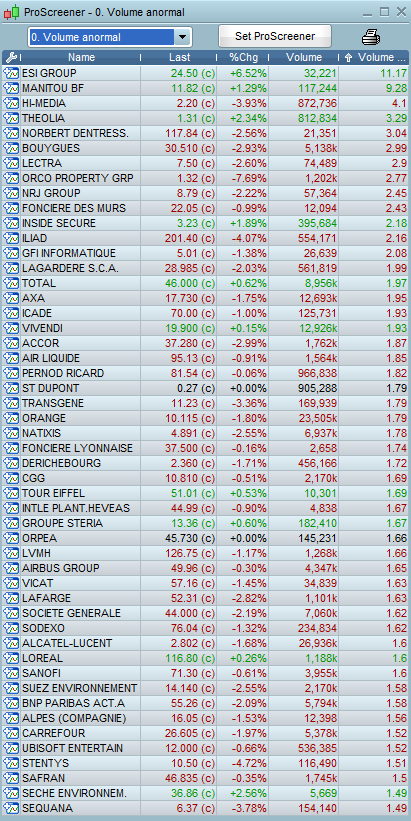Open the chart icon beside NRJ GROUP
Image resolution: width=411 pixels, height=821 pixels.
(x=11, y=193)
